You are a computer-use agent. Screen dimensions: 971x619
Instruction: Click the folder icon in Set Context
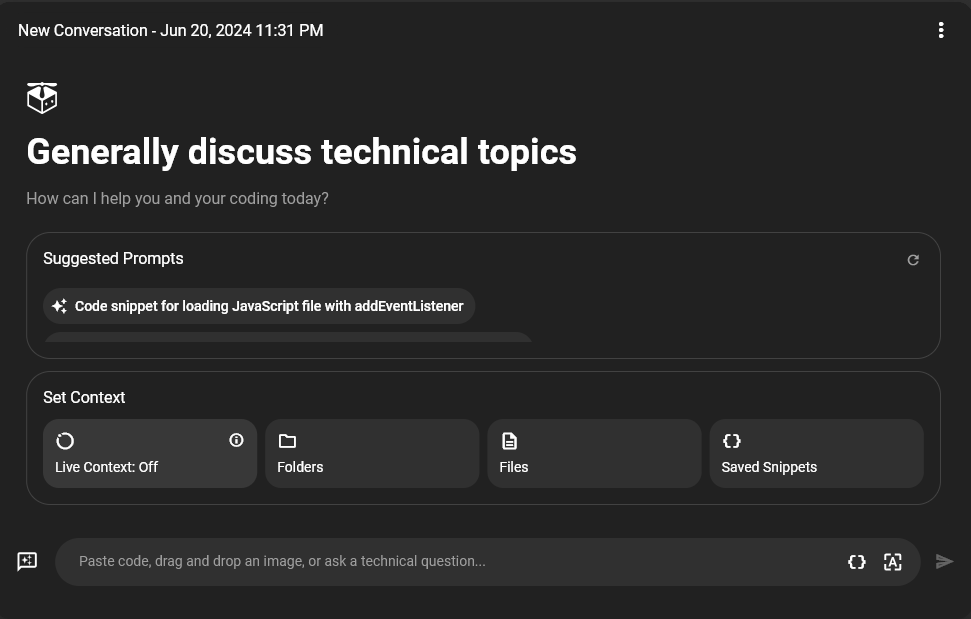[x=287, y=441]
